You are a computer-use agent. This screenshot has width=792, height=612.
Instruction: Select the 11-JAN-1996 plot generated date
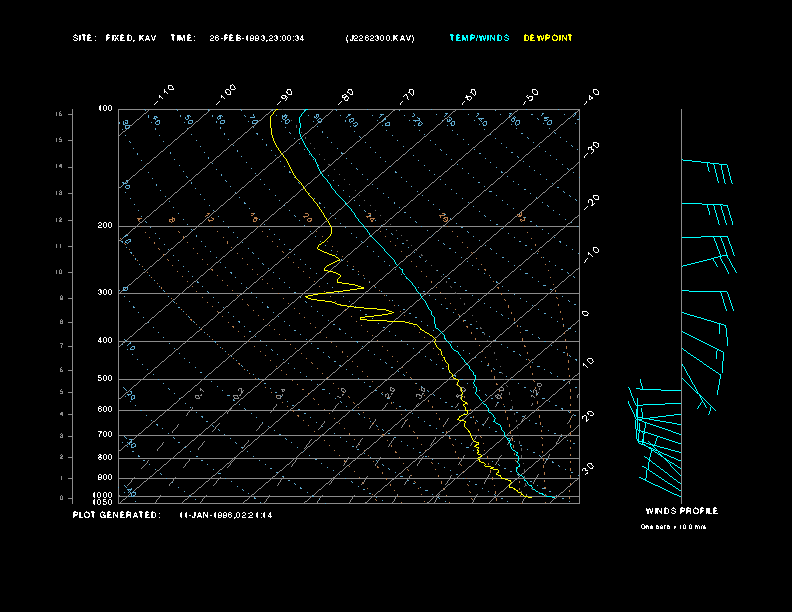[x=226, y=515]
